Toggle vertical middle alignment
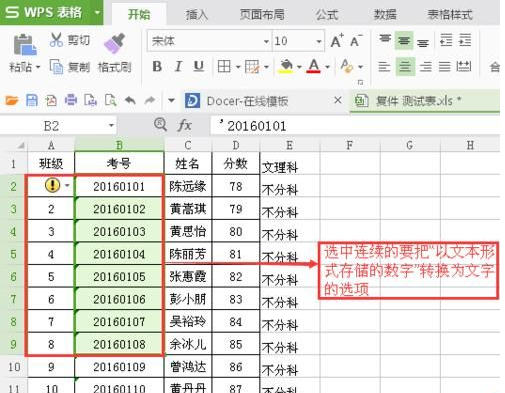The width and height of the screenshot is (505, 393). [404, 41]
